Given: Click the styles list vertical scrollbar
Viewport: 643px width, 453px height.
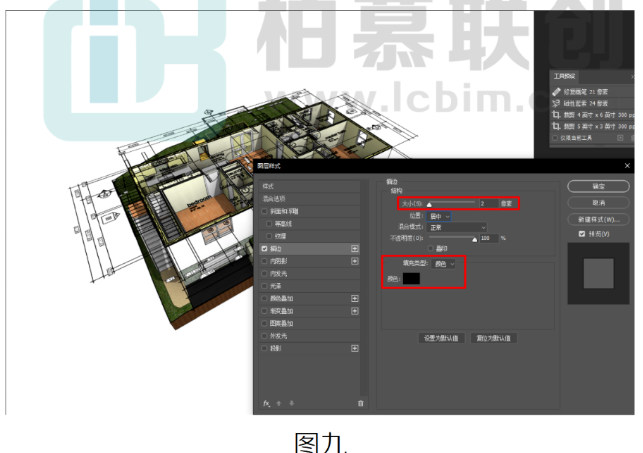Looking at the screenshot, I should click(x=363, y=288).
